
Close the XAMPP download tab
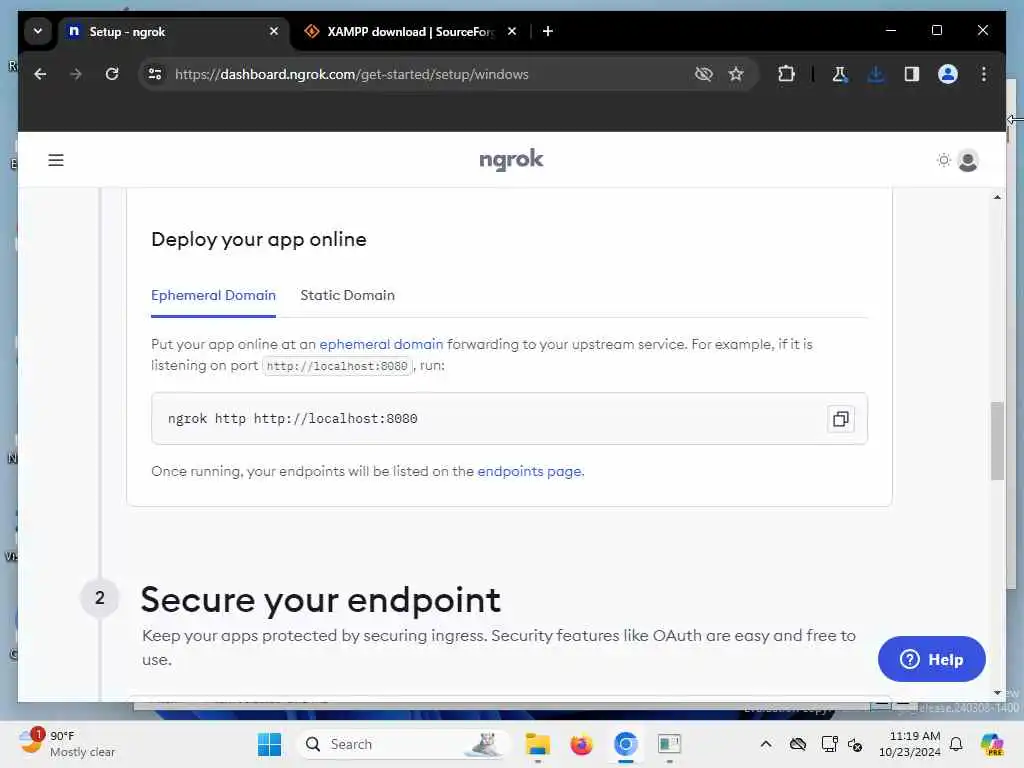pyautogui.click(x=512, y=31)
